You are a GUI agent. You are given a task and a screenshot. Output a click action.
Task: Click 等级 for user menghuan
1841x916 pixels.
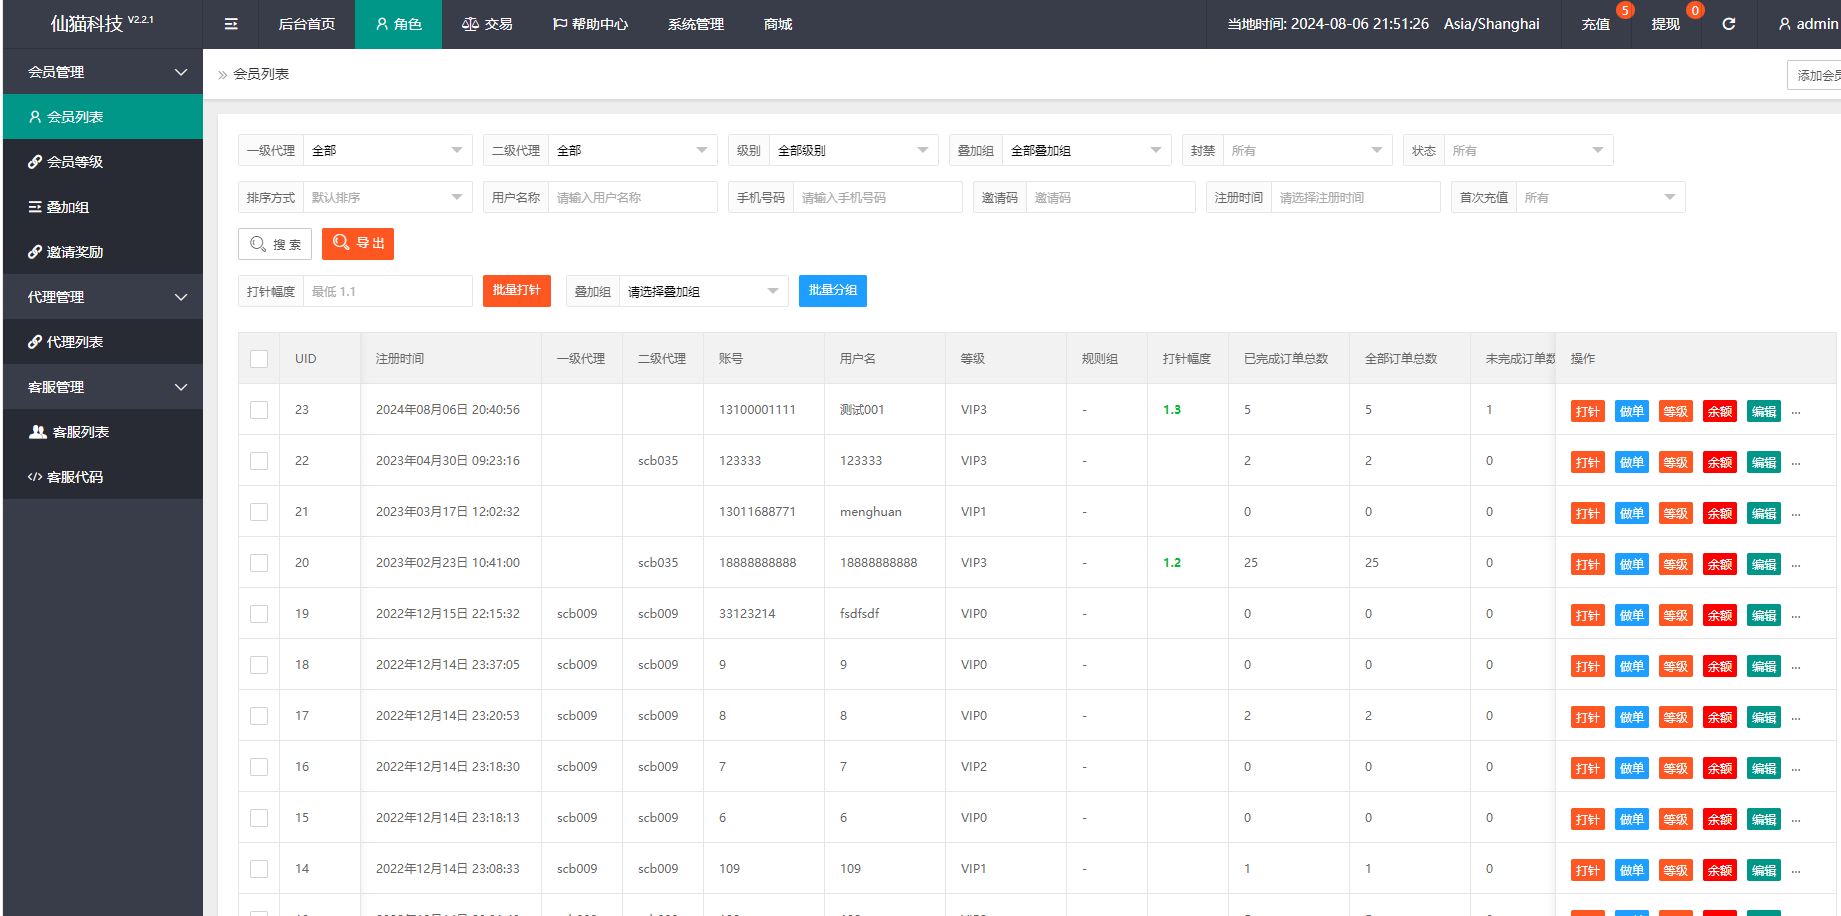point(1676,514)
